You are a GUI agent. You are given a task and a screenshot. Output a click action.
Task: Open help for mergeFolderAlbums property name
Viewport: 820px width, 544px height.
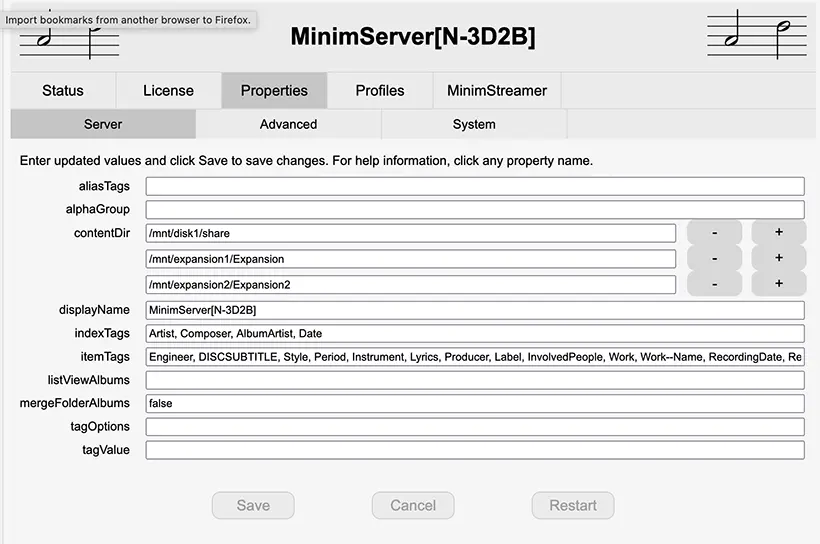click(75, 403)
